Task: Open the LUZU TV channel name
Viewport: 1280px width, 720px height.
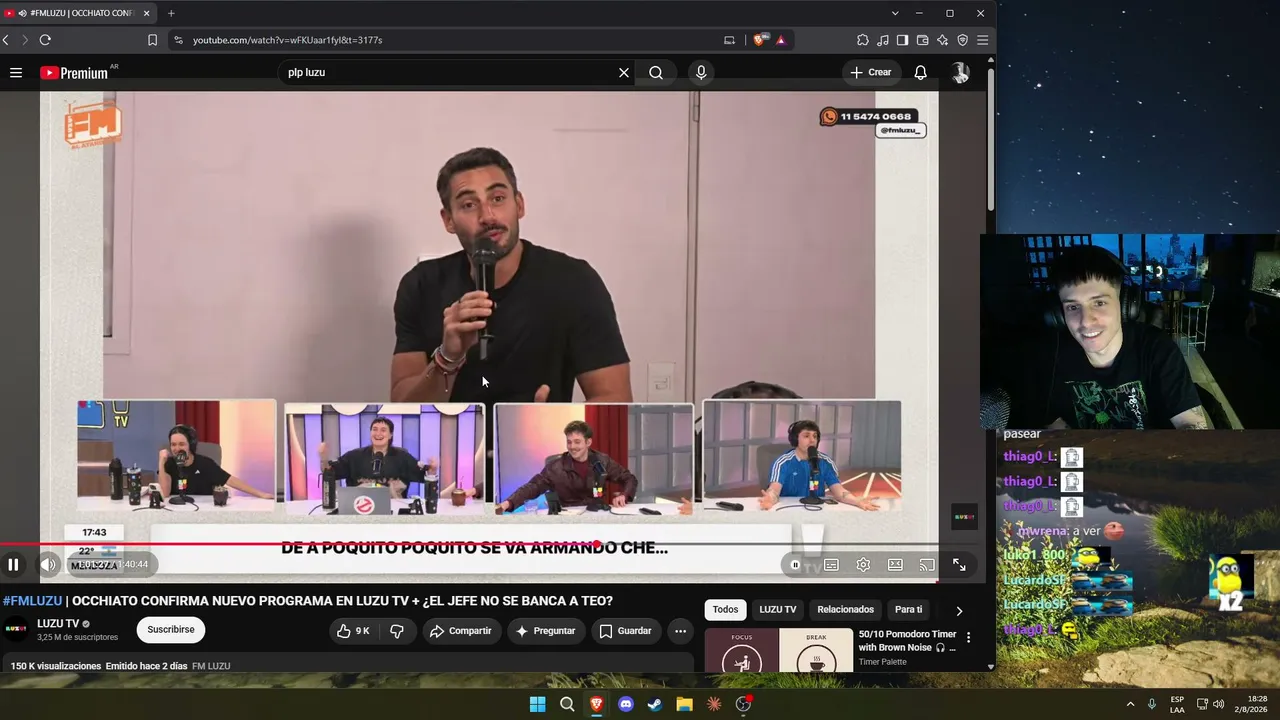Action: [x=58, y=624]
